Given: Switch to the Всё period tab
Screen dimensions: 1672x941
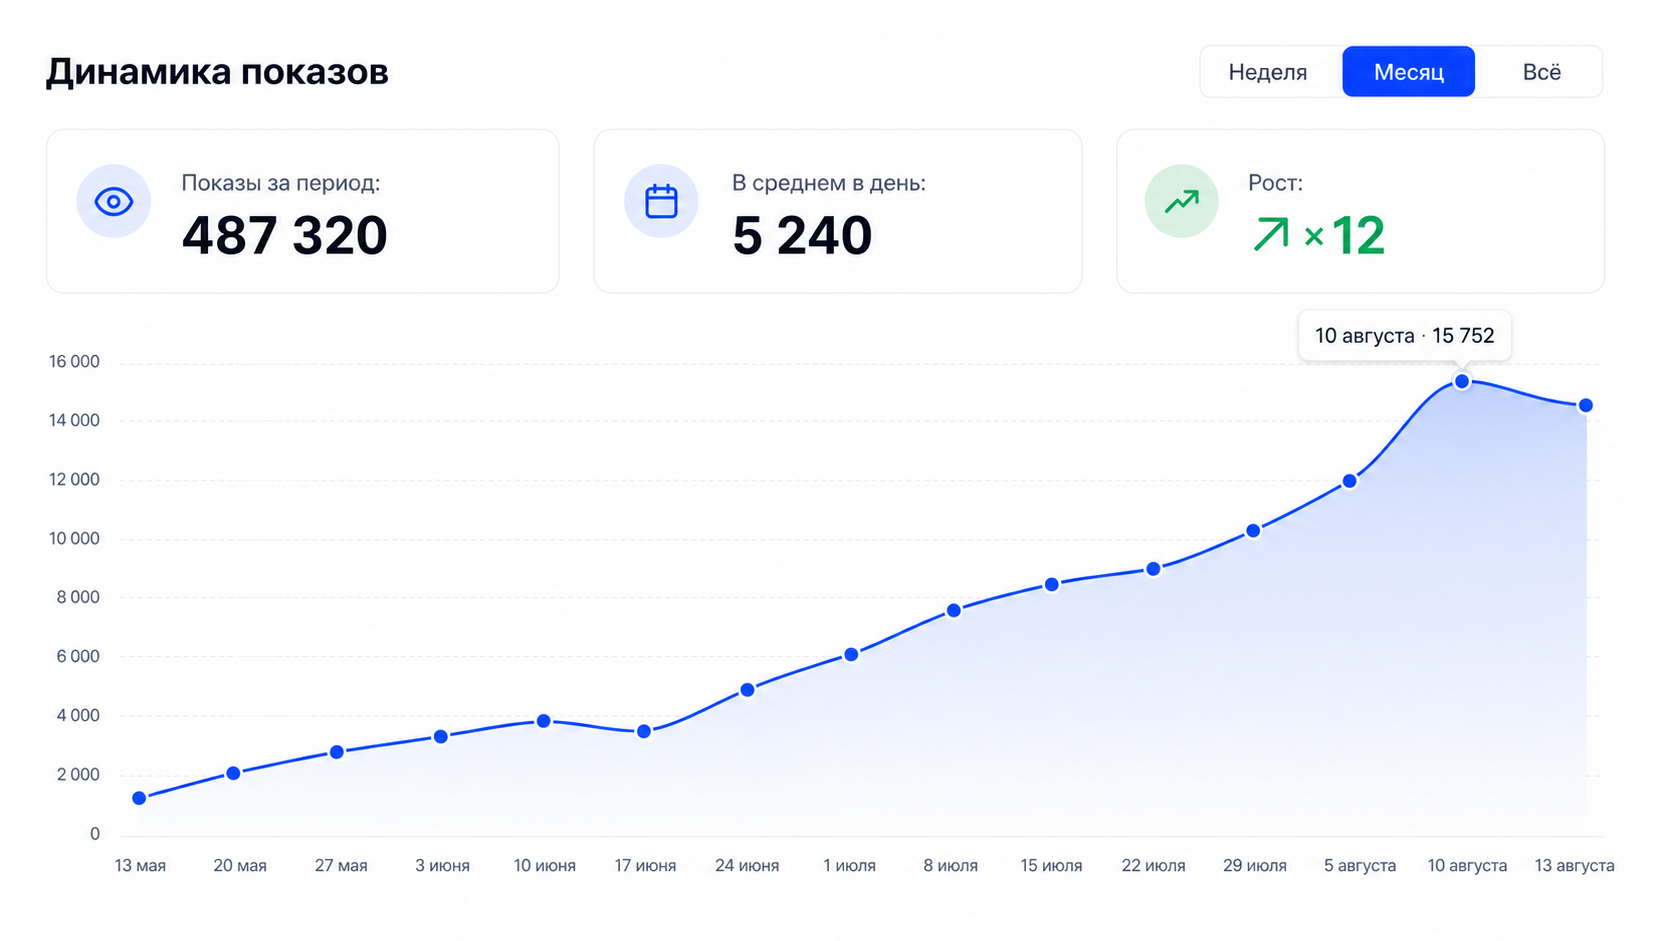Looking at the screenshot, I should pyautogui.click(x=1541, y=72).
